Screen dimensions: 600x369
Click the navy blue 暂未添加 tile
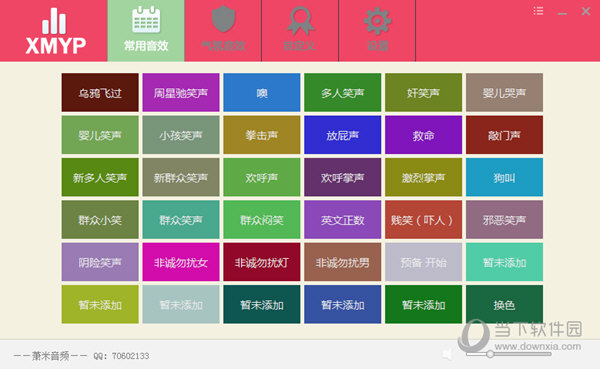click(342, 304)
